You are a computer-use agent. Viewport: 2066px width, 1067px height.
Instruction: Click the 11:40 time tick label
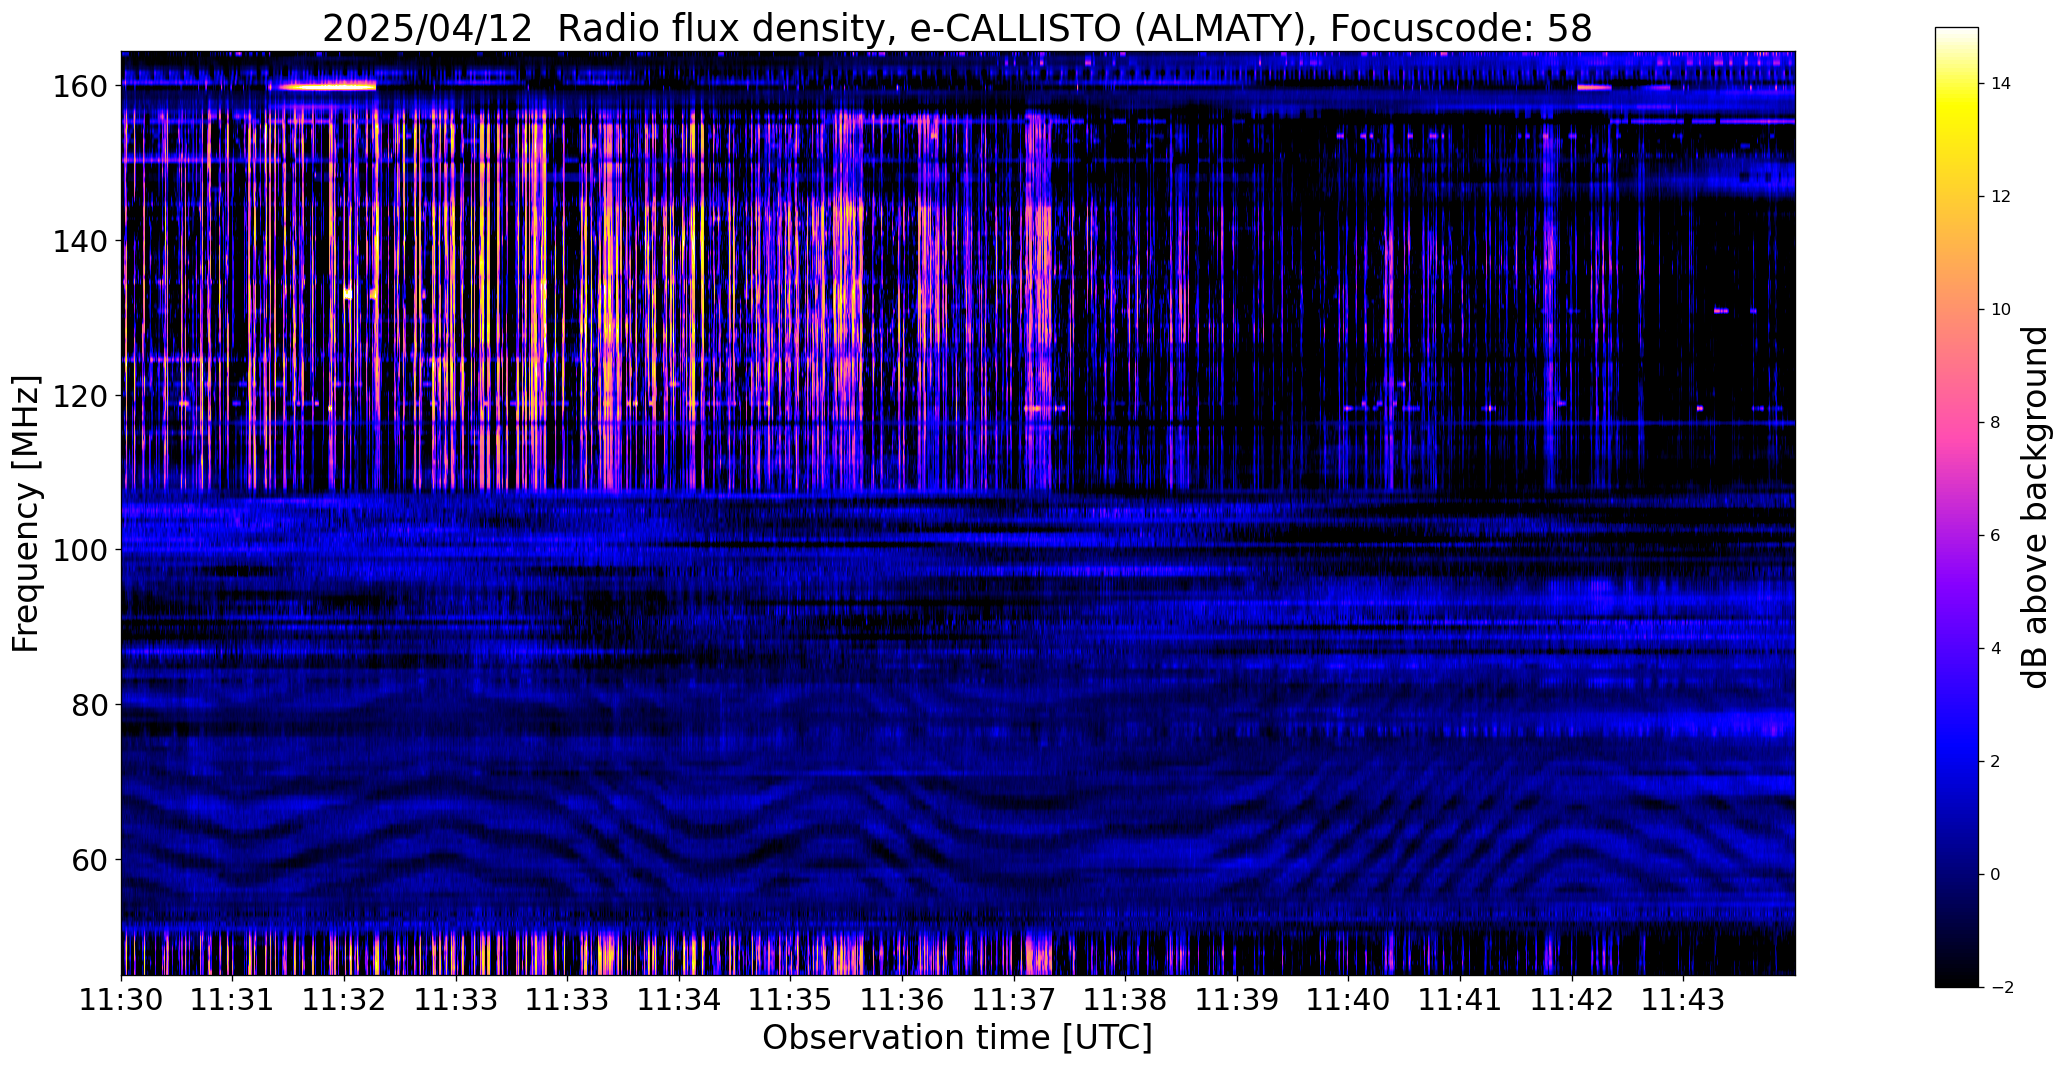1349,1000
